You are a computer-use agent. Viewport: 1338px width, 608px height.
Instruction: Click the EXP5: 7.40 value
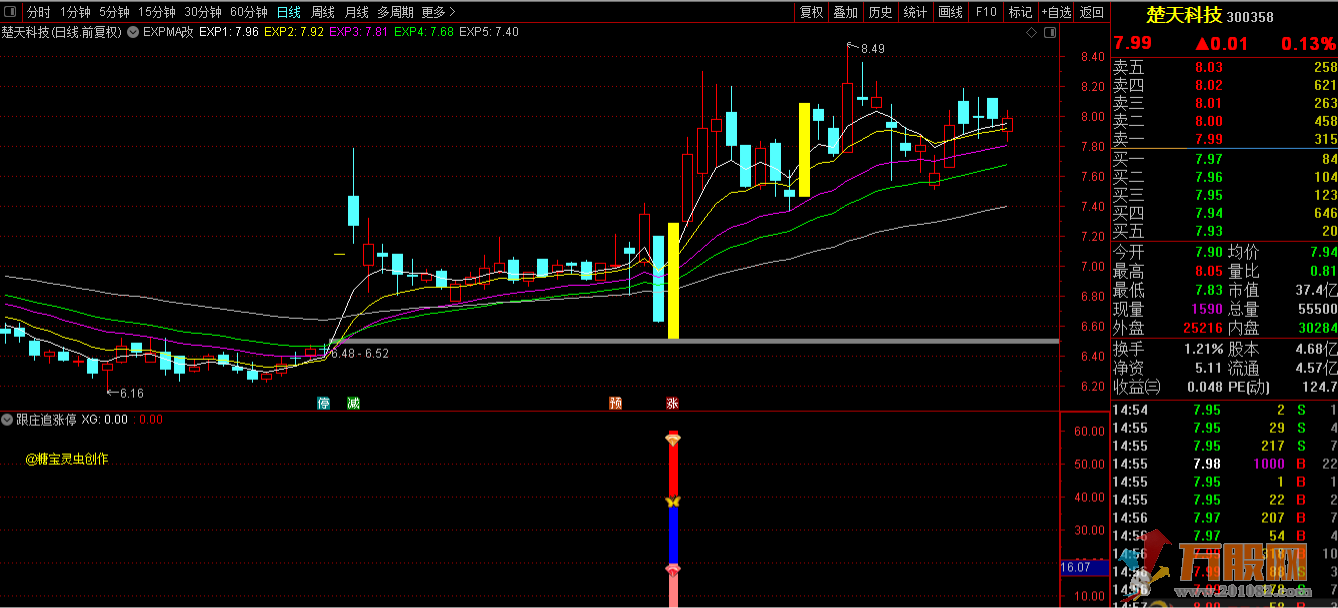(x=489, y=32)
